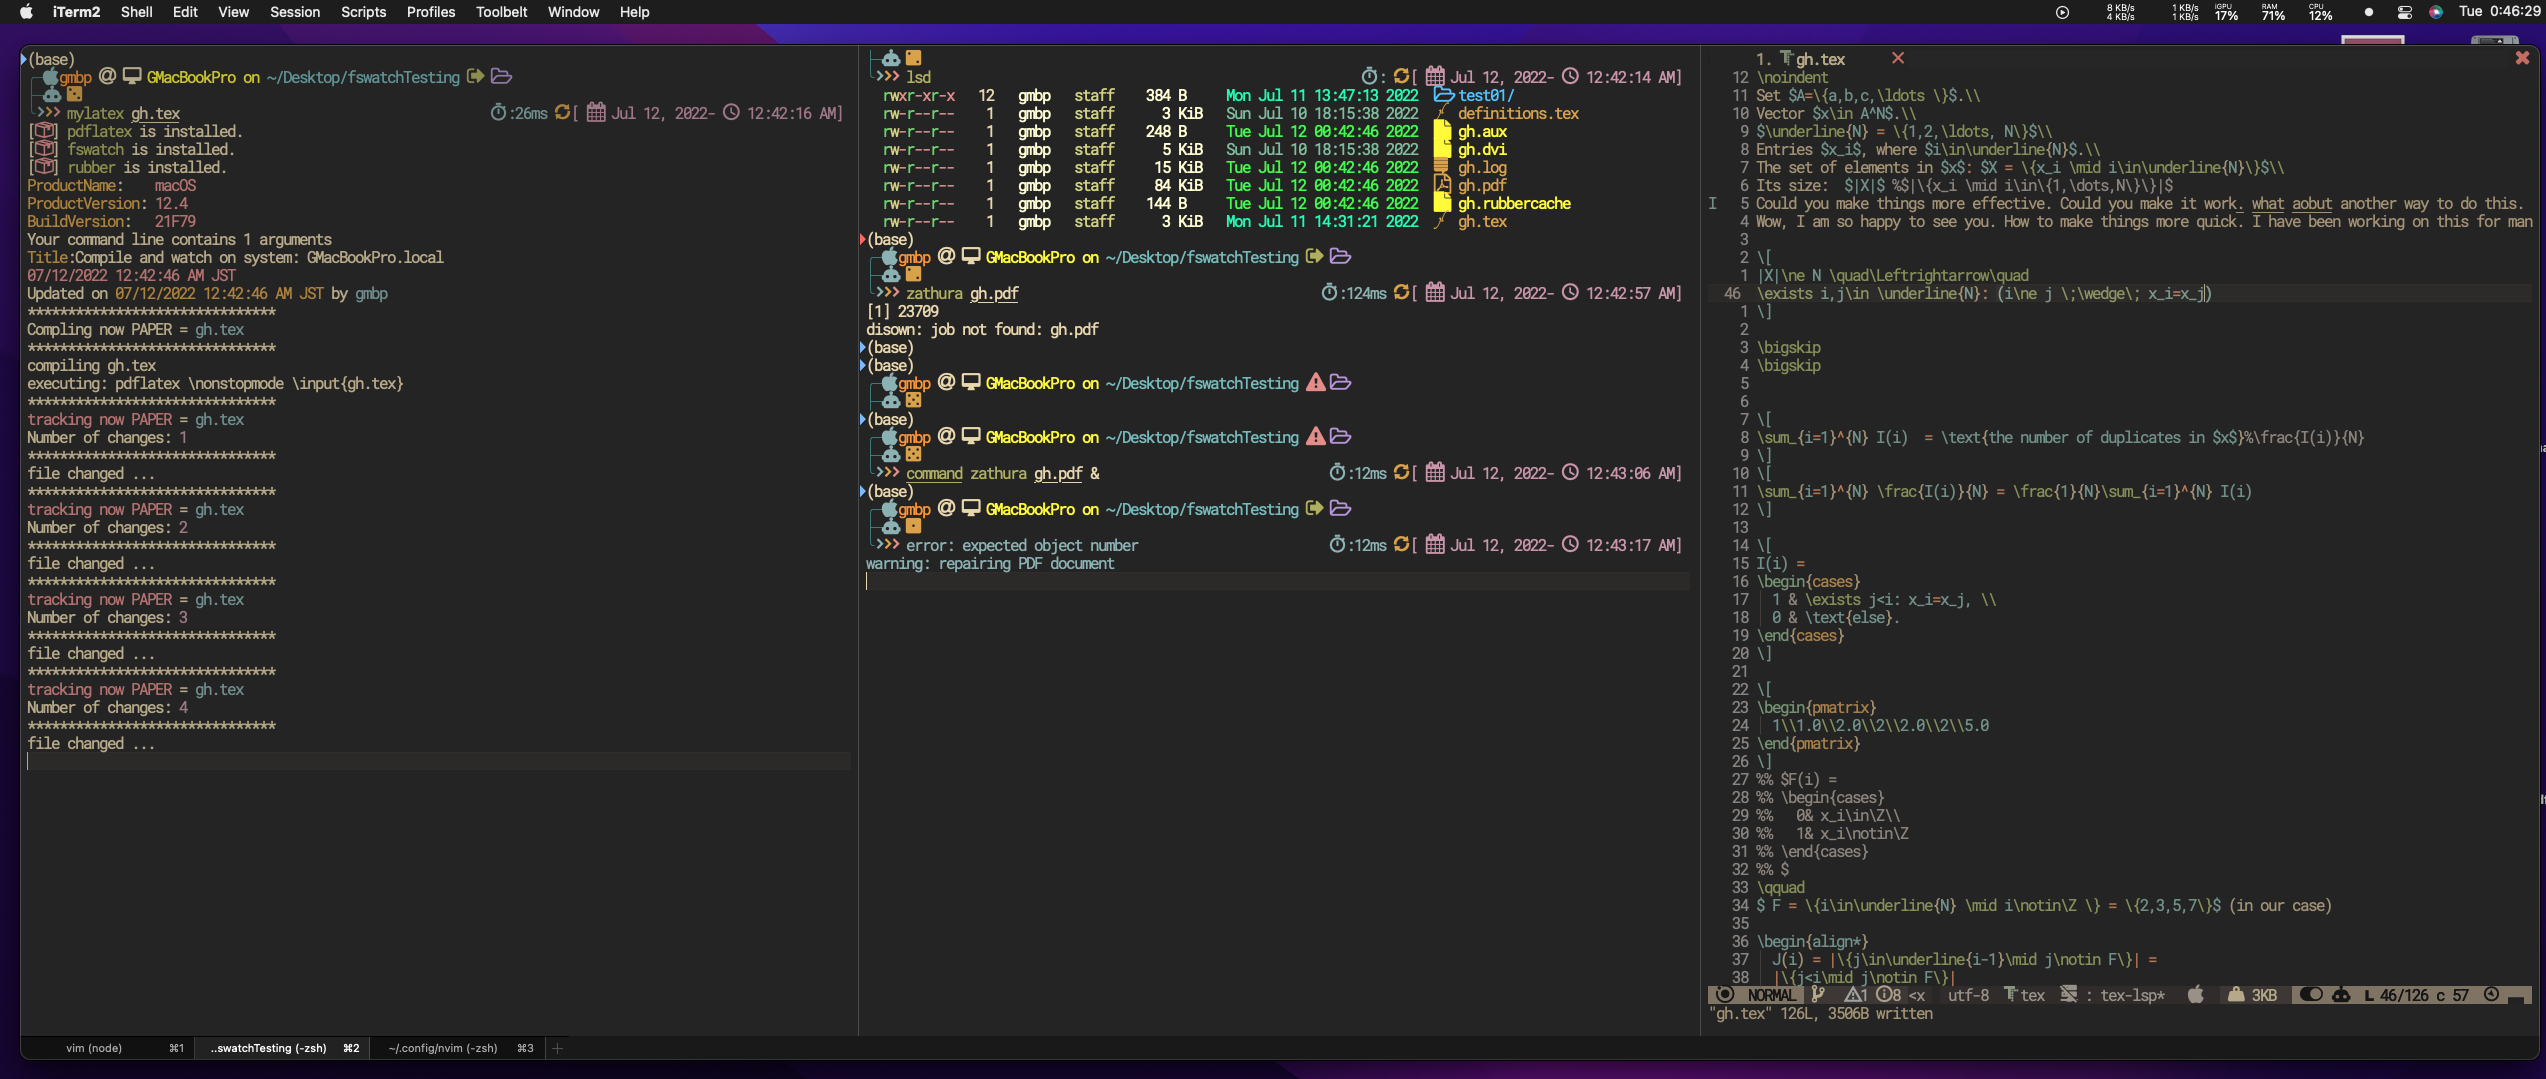Viewport: 2546px width, 1079px height.
Task: Click the \begin{pmatrix} line in vim
Action: (1816, 707)
